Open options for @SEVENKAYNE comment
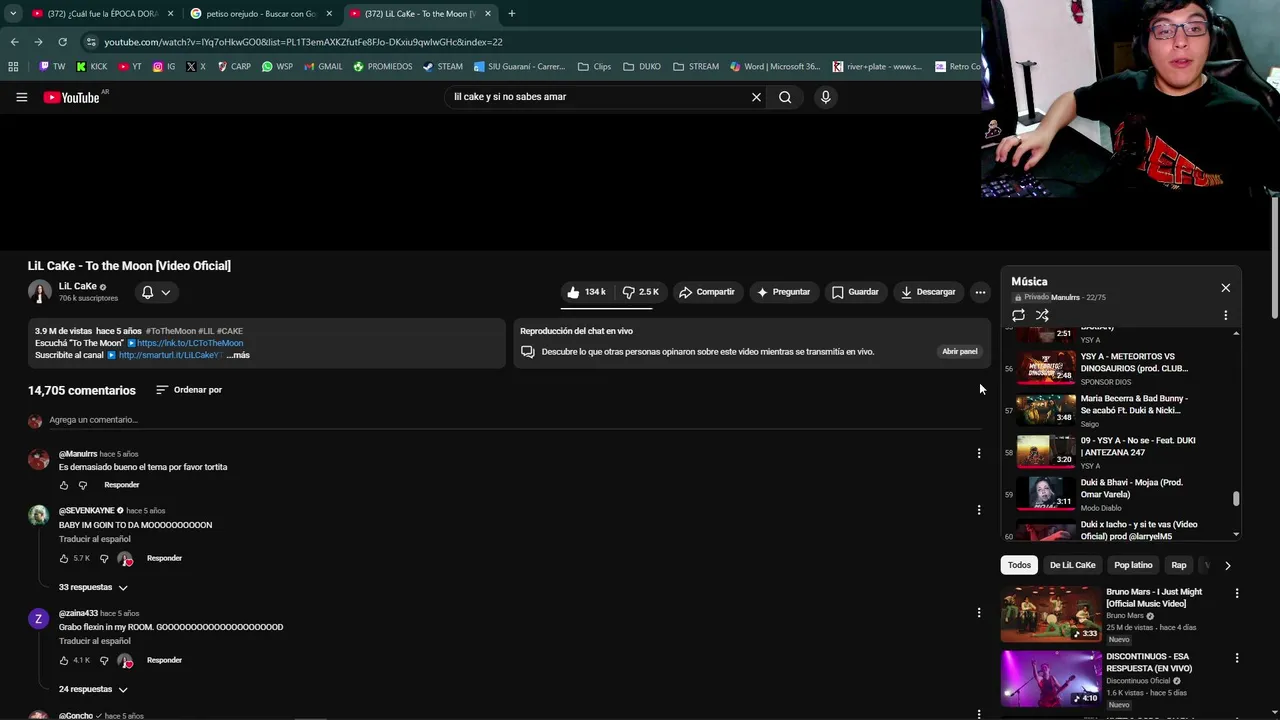1280x720 pixels. point(979,510)
